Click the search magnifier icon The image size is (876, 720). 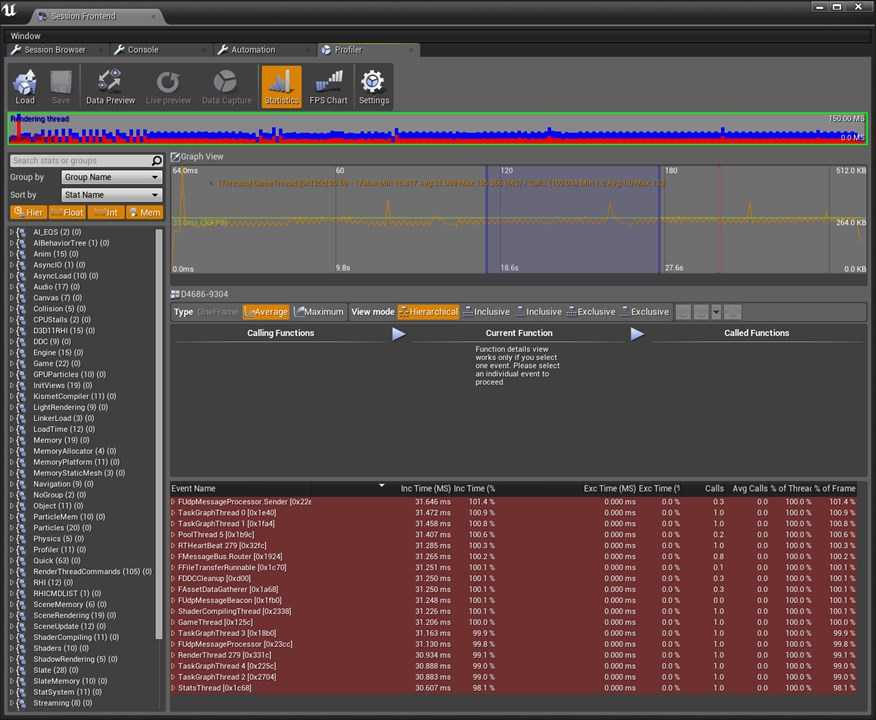pyautogui.click(x=157, y=161)
